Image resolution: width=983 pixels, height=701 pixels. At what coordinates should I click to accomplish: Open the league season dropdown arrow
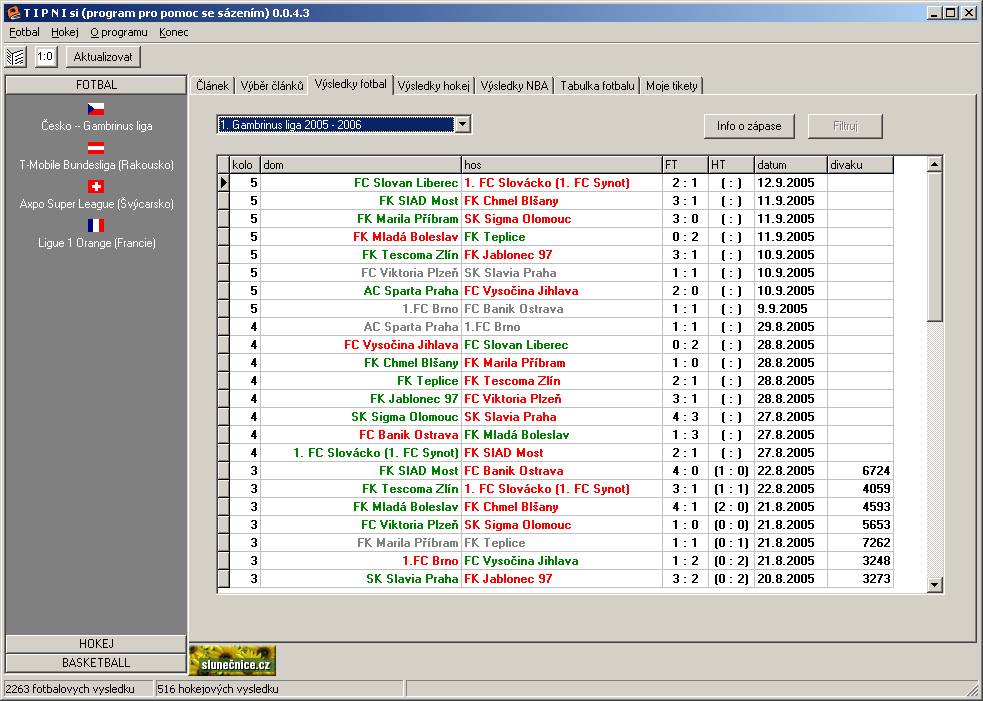[462, 125]
